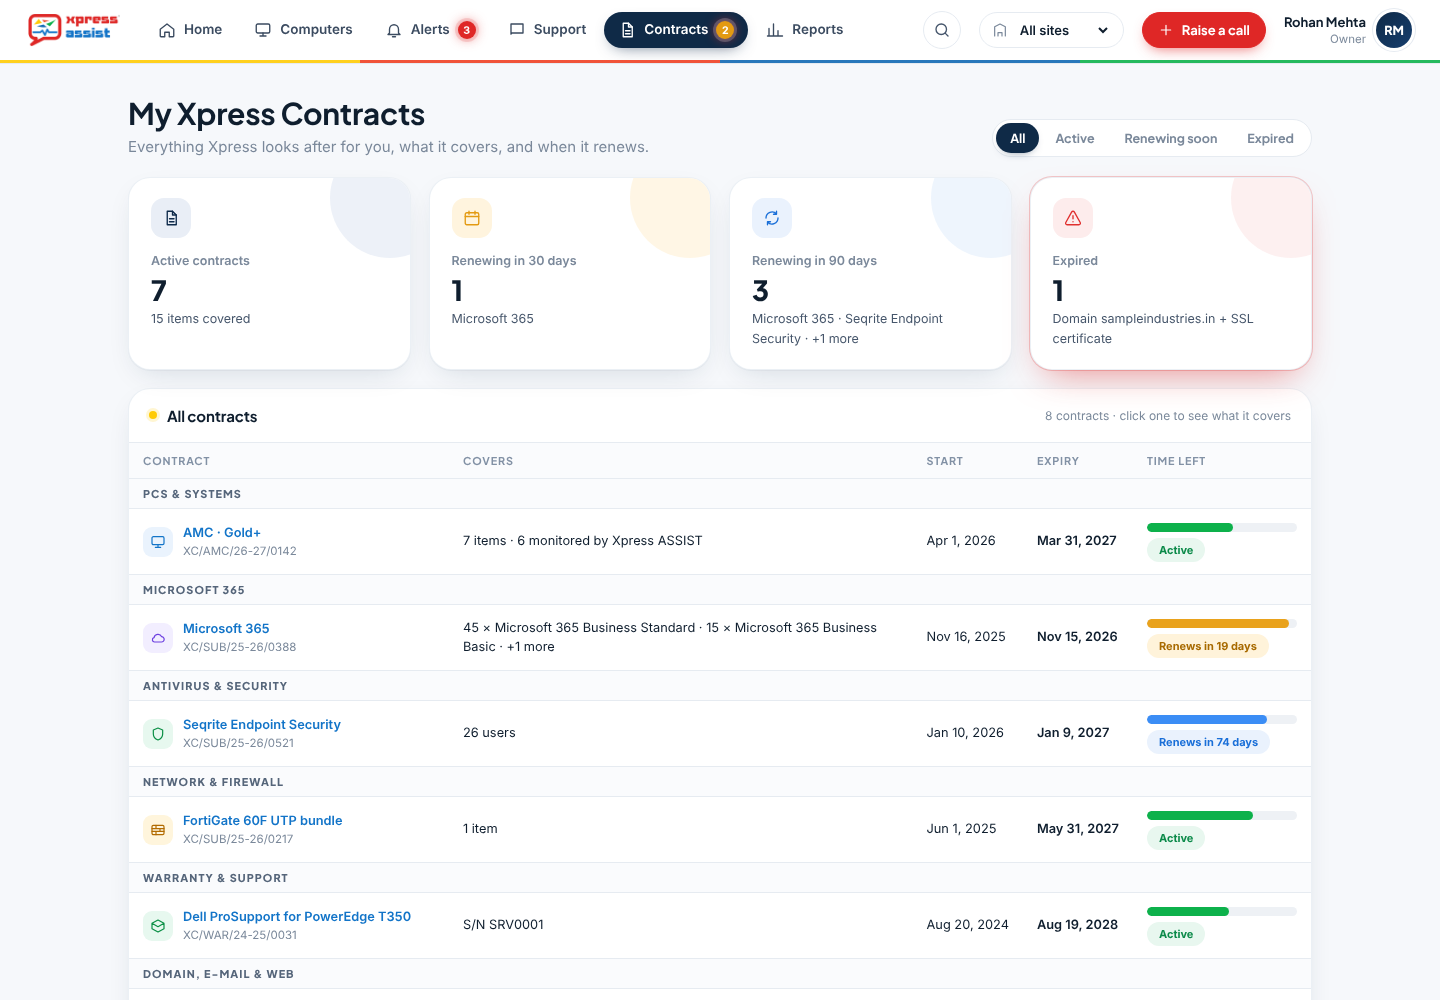The height and width of the screenshot is (1000, 1440).
Task: Open the Reports tab
Action: click(805, 30)
